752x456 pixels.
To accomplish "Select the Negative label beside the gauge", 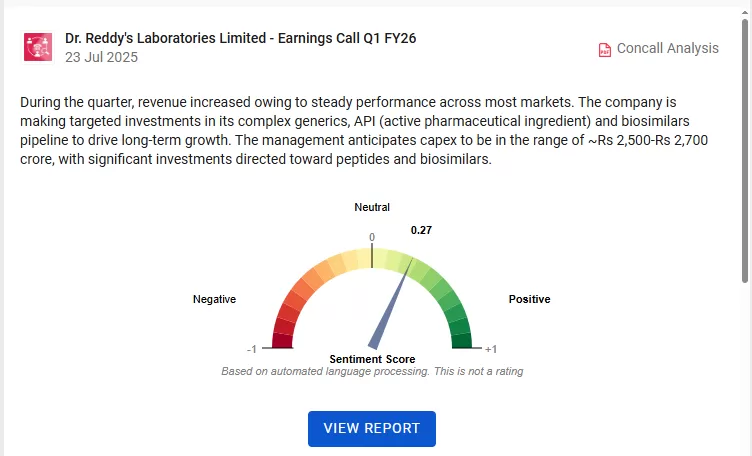I will click(x=214, y=299).
